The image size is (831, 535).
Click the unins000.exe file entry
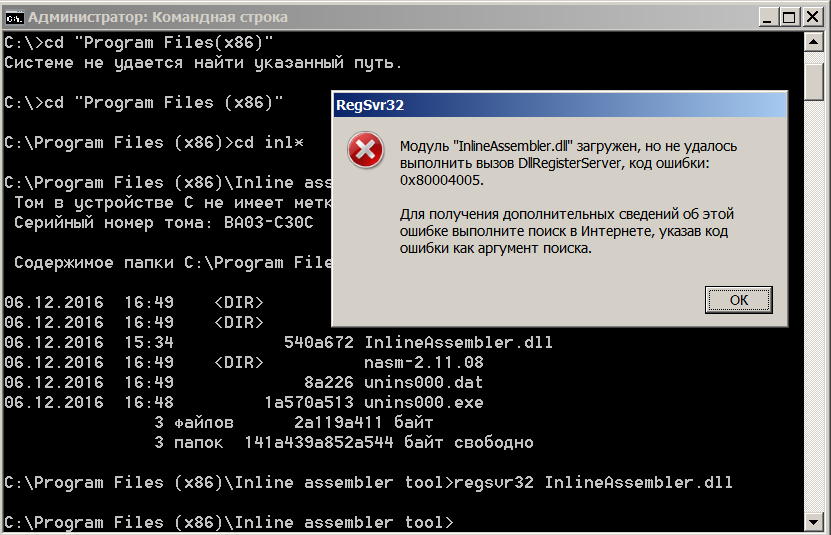424,403
